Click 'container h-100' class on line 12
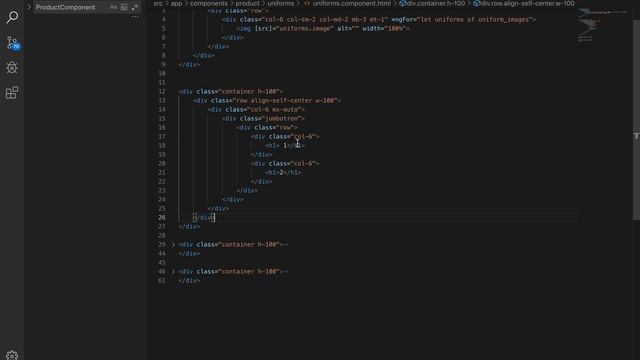This screenshot has height=360, width=640. pos(250,91)
